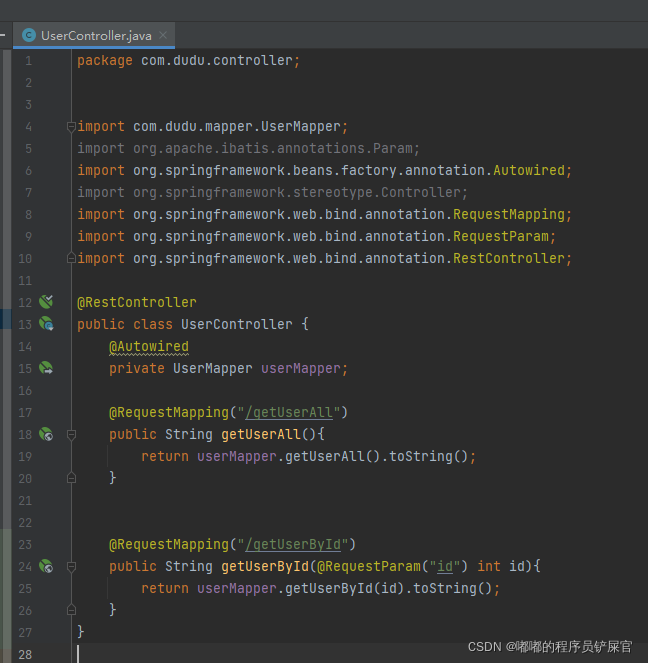Image resolution: width=648 pixels, height=663 pixels.
Task: Place the cursor on empty line 28
Action: [x=359, y=654]
